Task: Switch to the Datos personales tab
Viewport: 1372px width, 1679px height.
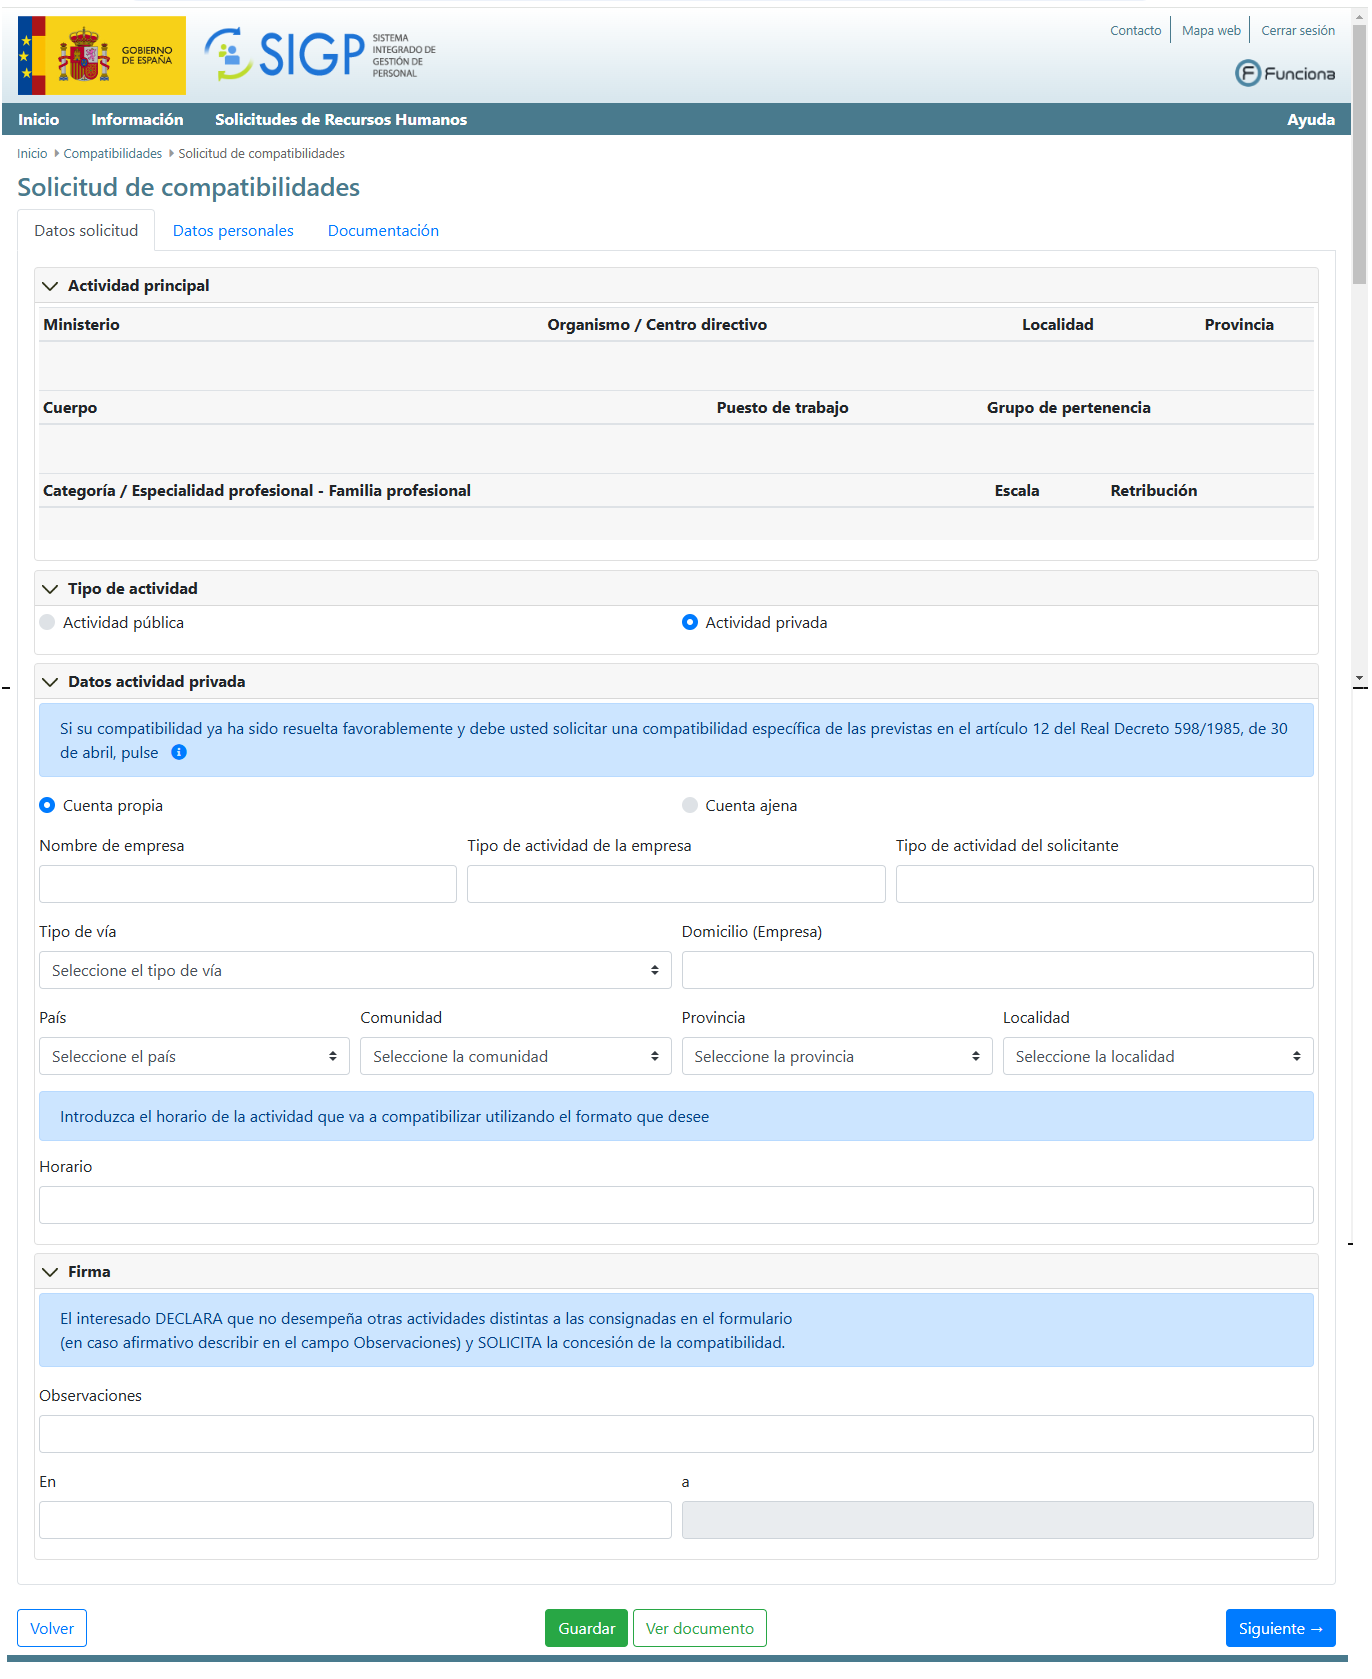Action: coord(233,231)
